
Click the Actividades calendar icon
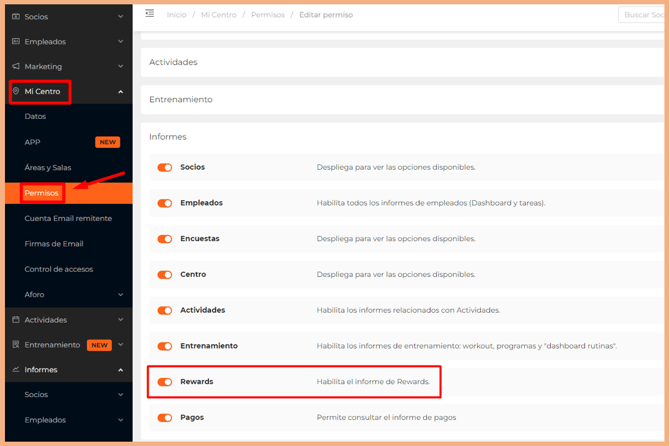[16, 320]
